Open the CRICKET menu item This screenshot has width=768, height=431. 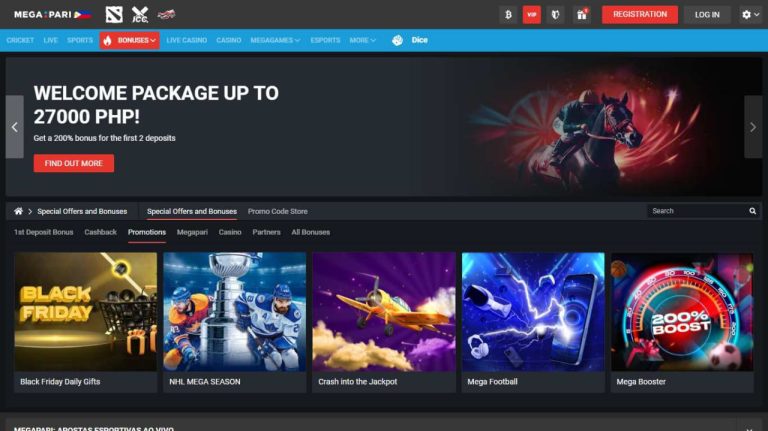20,40
